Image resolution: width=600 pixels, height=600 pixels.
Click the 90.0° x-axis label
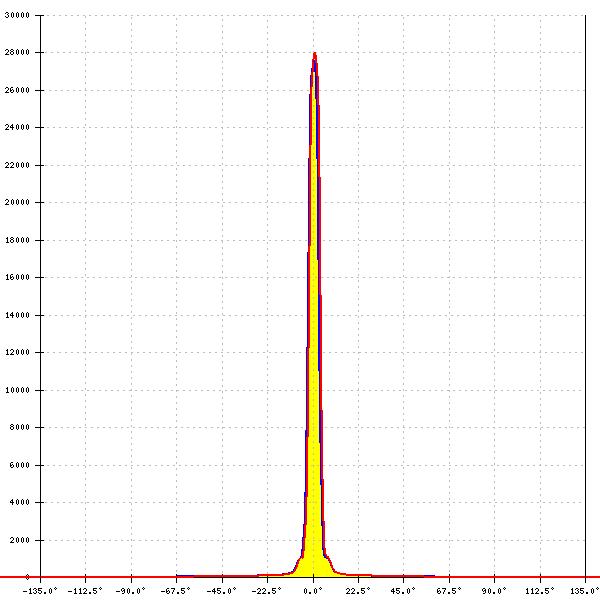coord(494,591)
